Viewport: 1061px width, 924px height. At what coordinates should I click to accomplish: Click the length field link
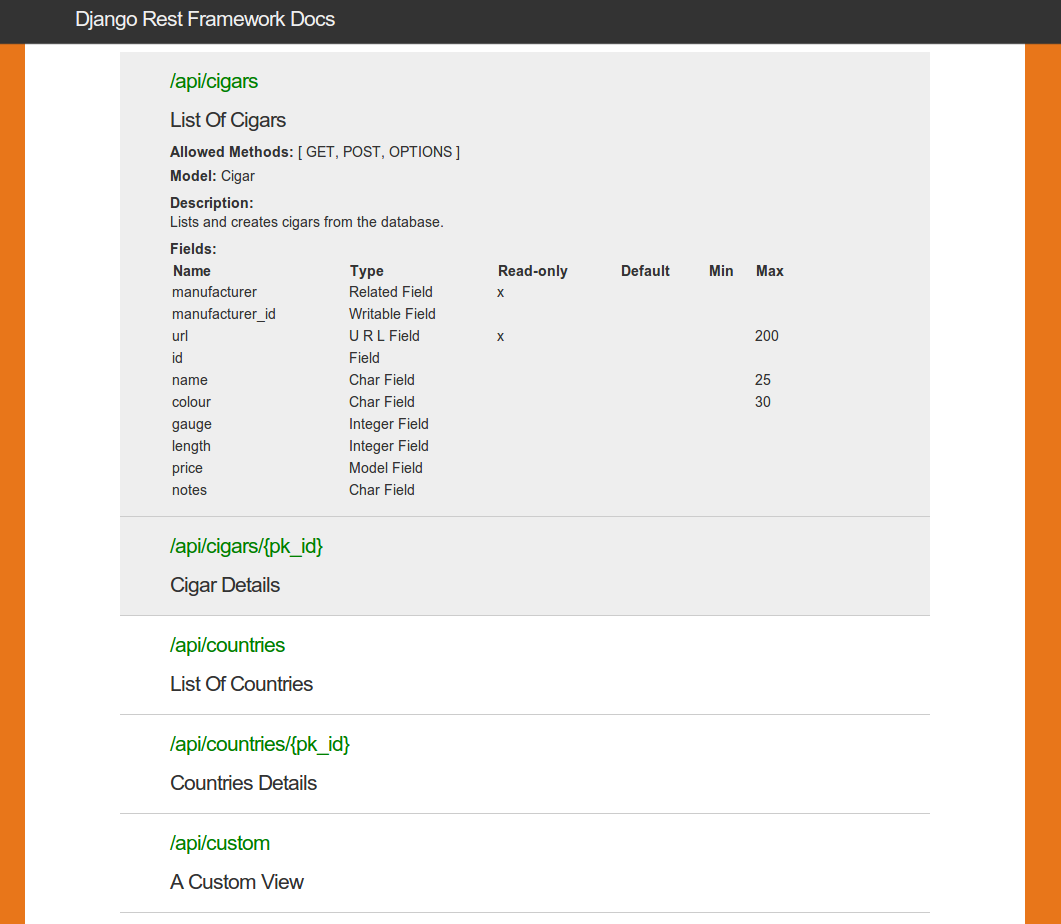coord(191,445)
